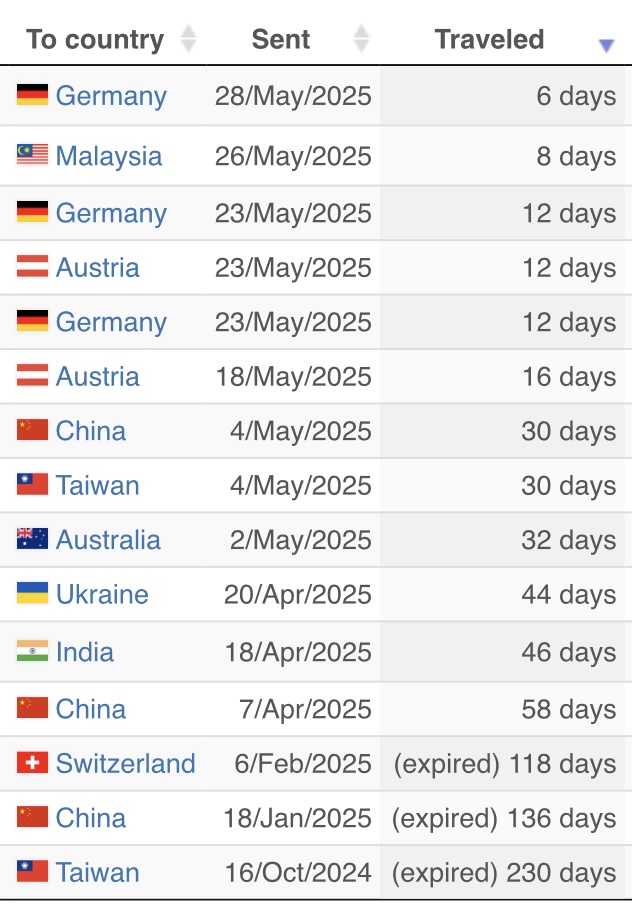
Task: Open the Ukraine country link
Action: [102, 594]
